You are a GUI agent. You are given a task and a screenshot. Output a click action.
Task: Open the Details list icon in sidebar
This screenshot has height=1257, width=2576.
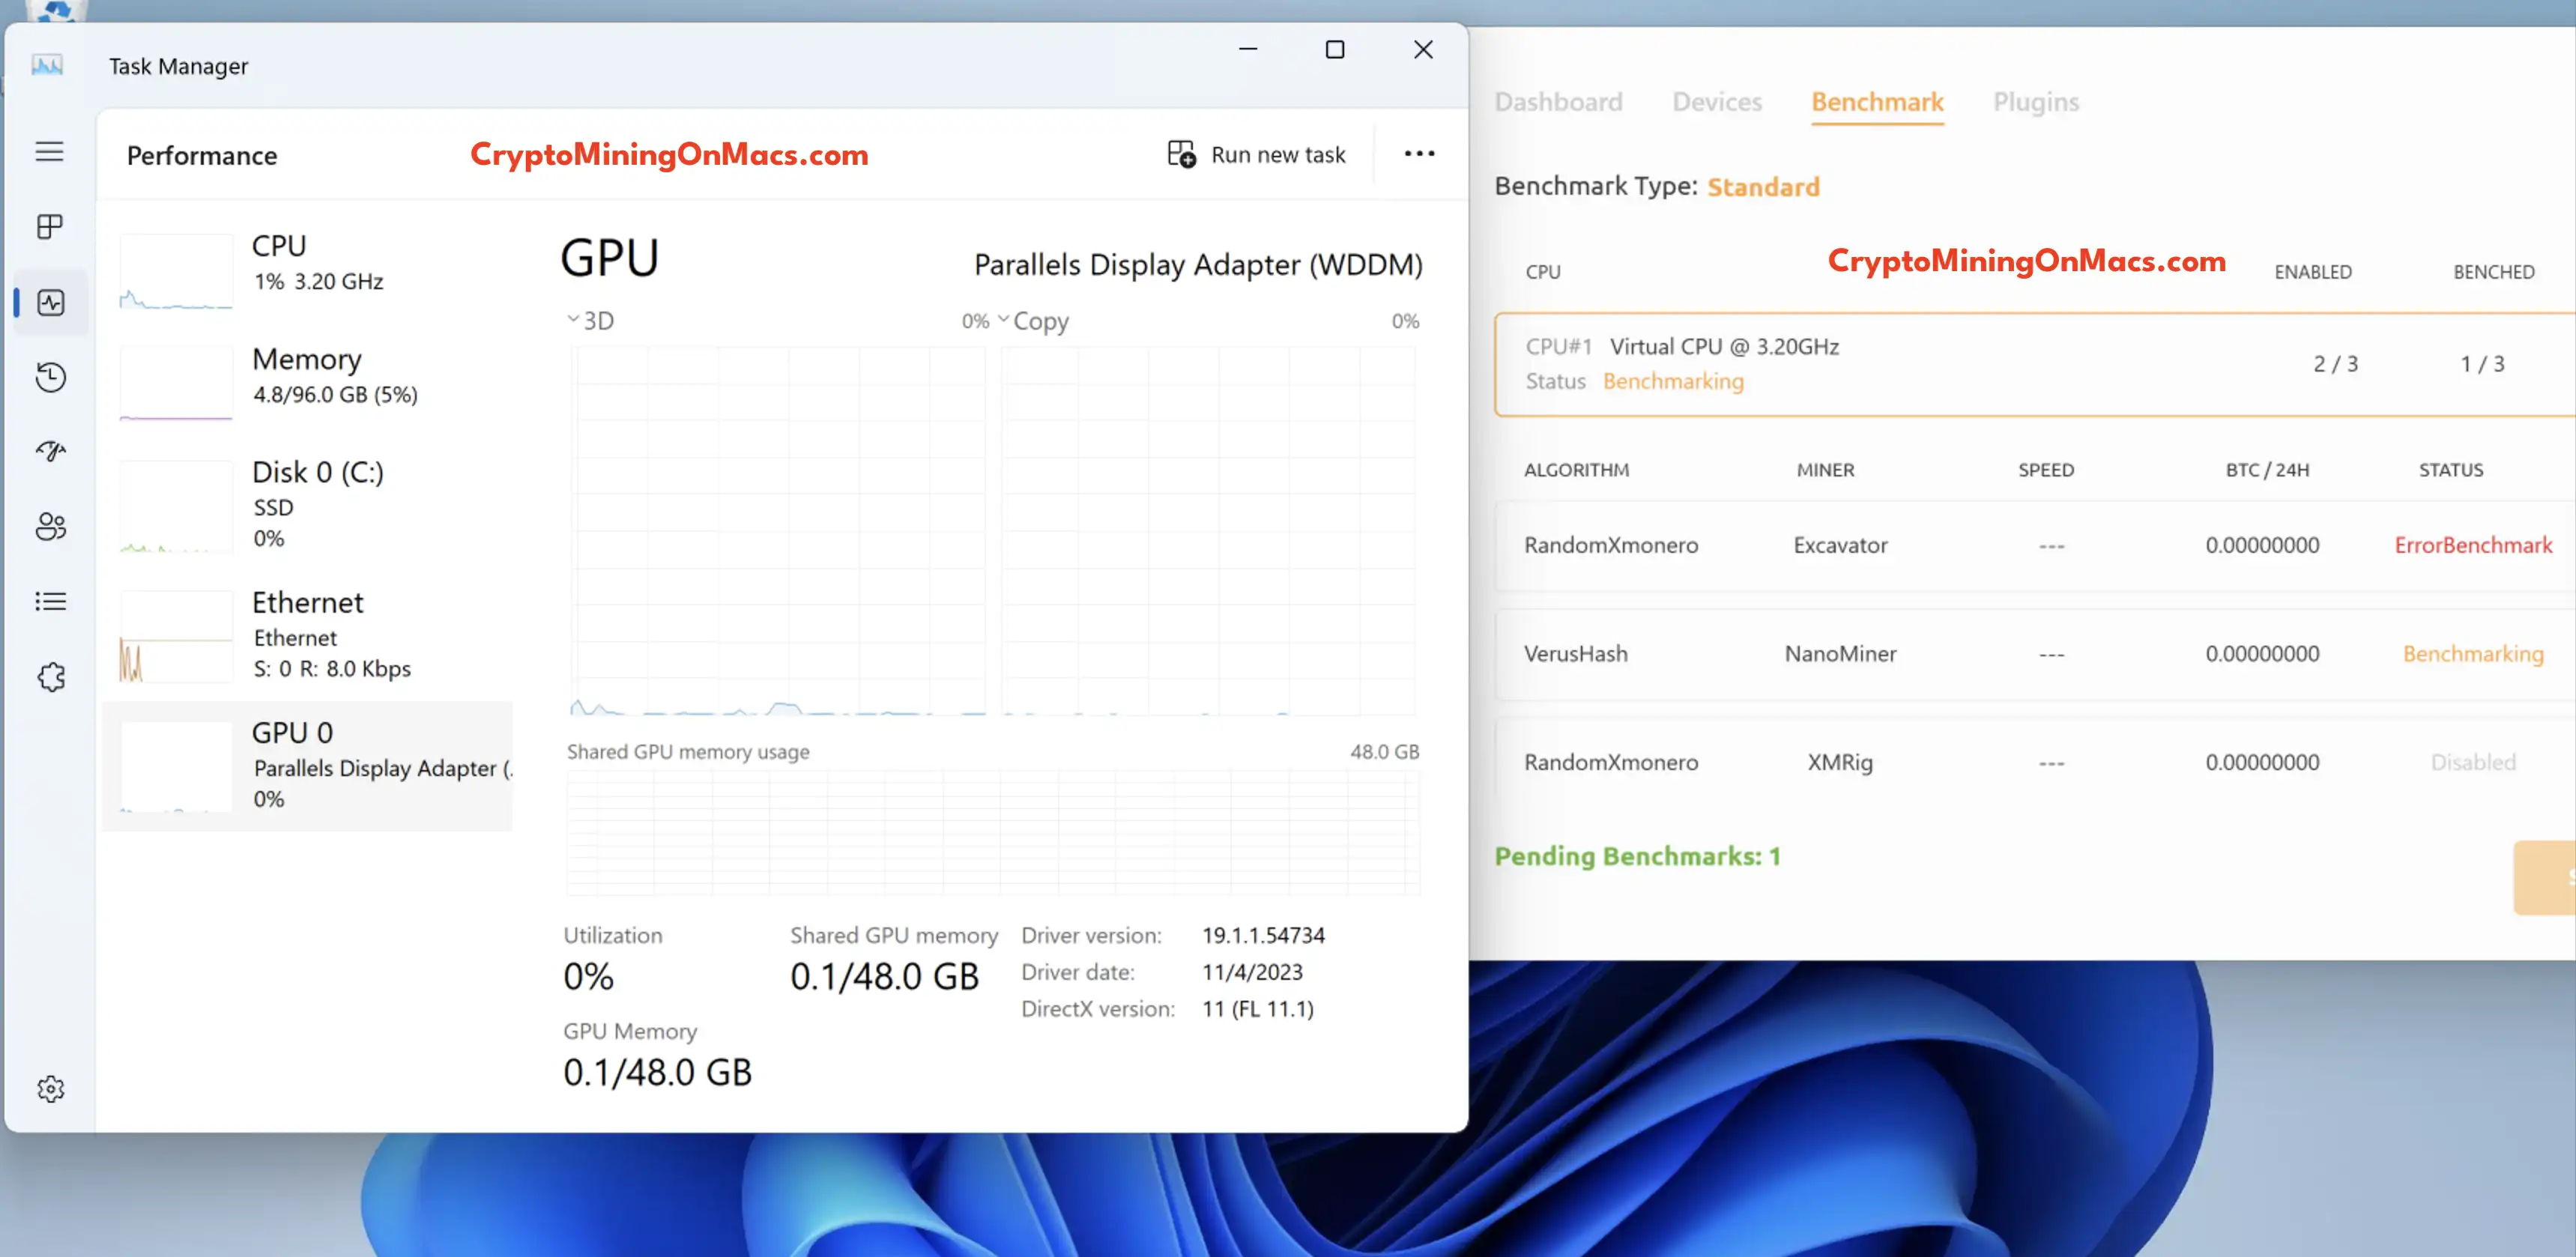50,601
